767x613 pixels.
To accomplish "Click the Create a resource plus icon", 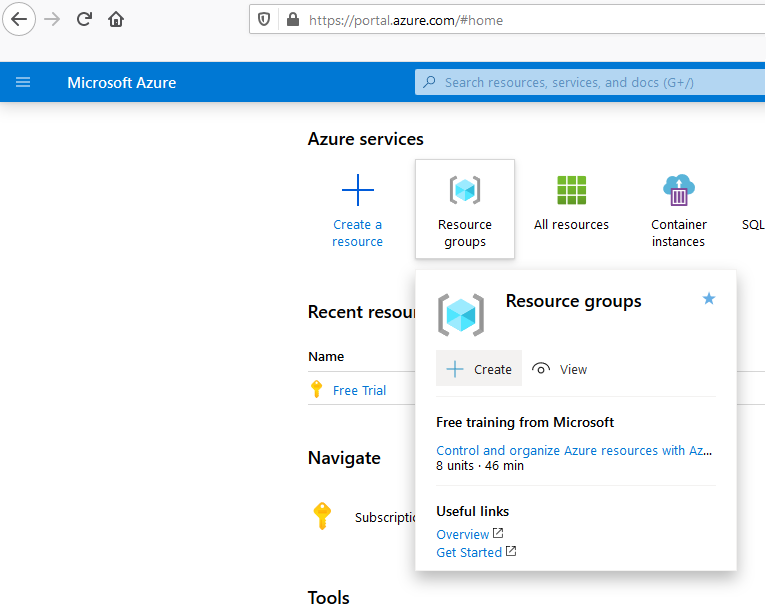I will click(358, 190).
